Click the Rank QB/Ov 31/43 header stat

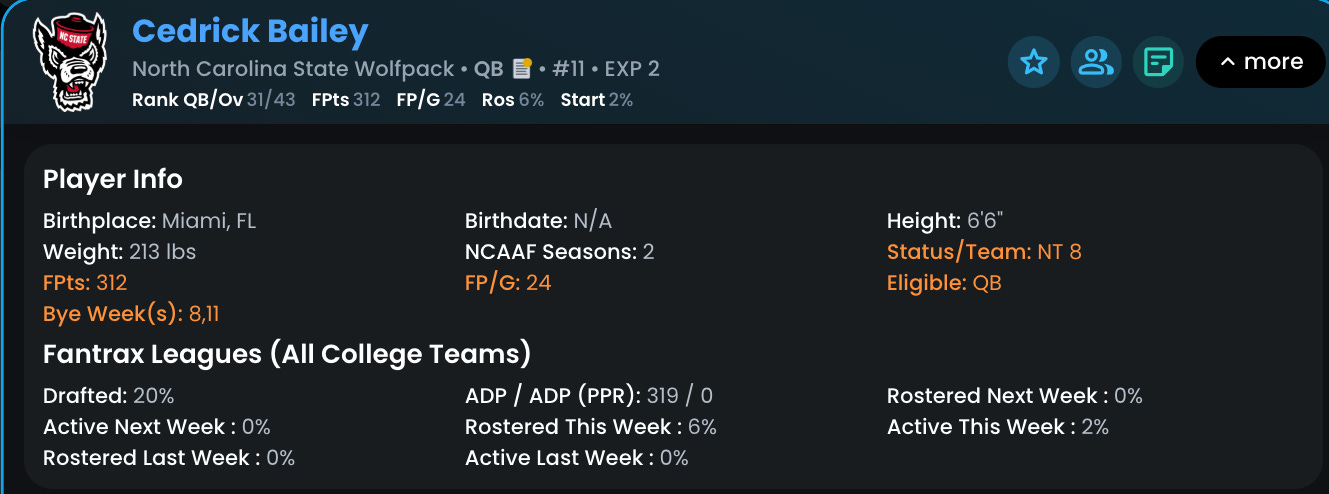[x=213, y=100]
